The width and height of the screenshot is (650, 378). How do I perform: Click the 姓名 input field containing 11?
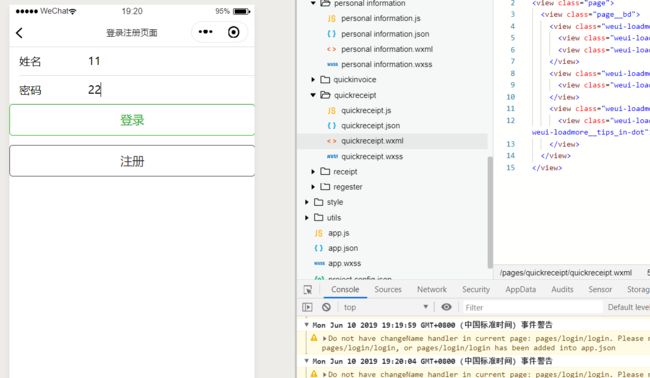[170, 61]
